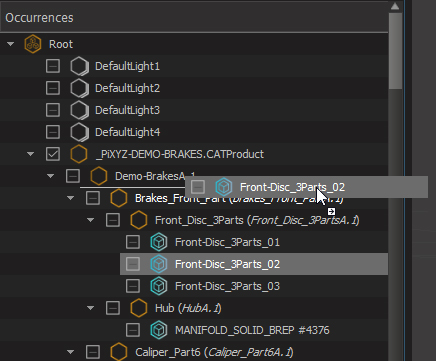The height and width of the screenshot is (361, 436).
Task: Click the Front-Disc_3Parts_01 teal part icon
Action: (x=159, y=242)
